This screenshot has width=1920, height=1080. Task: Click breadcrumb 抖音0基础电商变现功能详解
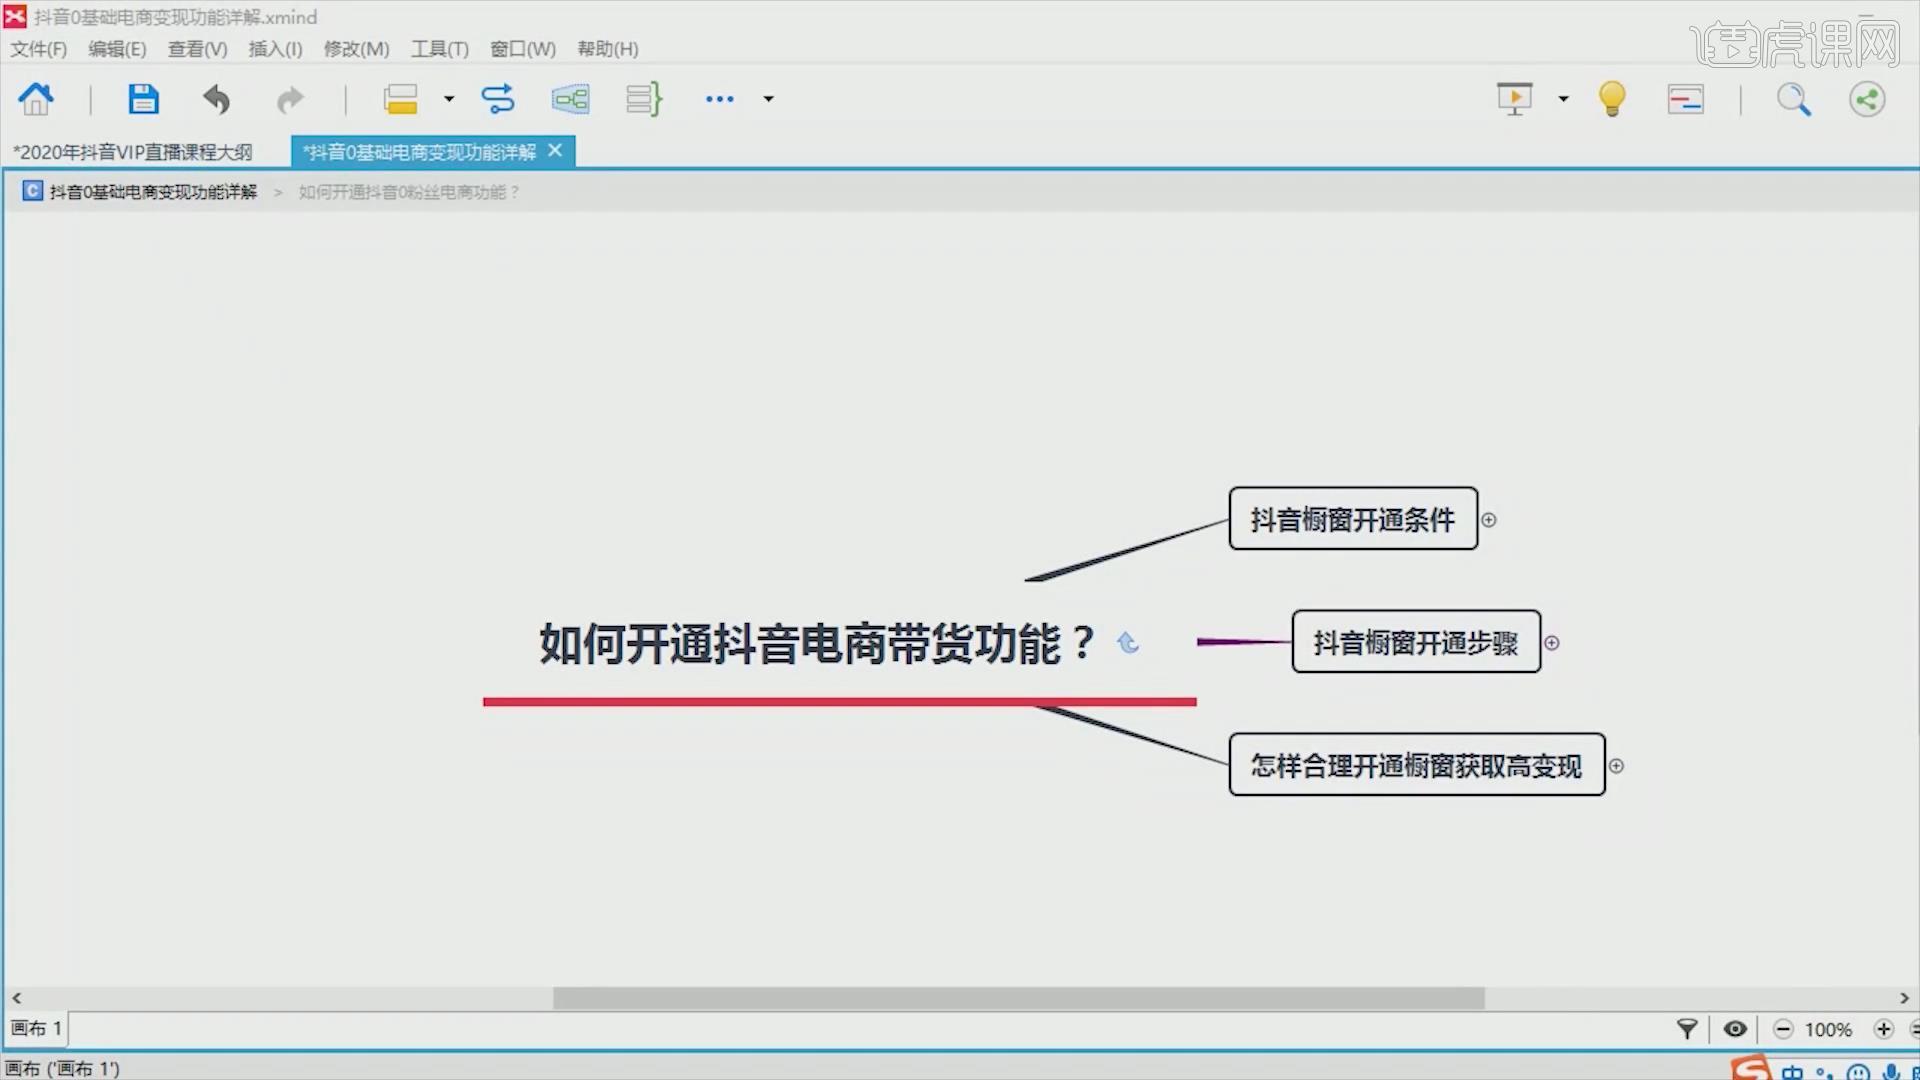[x=153, y=192]
